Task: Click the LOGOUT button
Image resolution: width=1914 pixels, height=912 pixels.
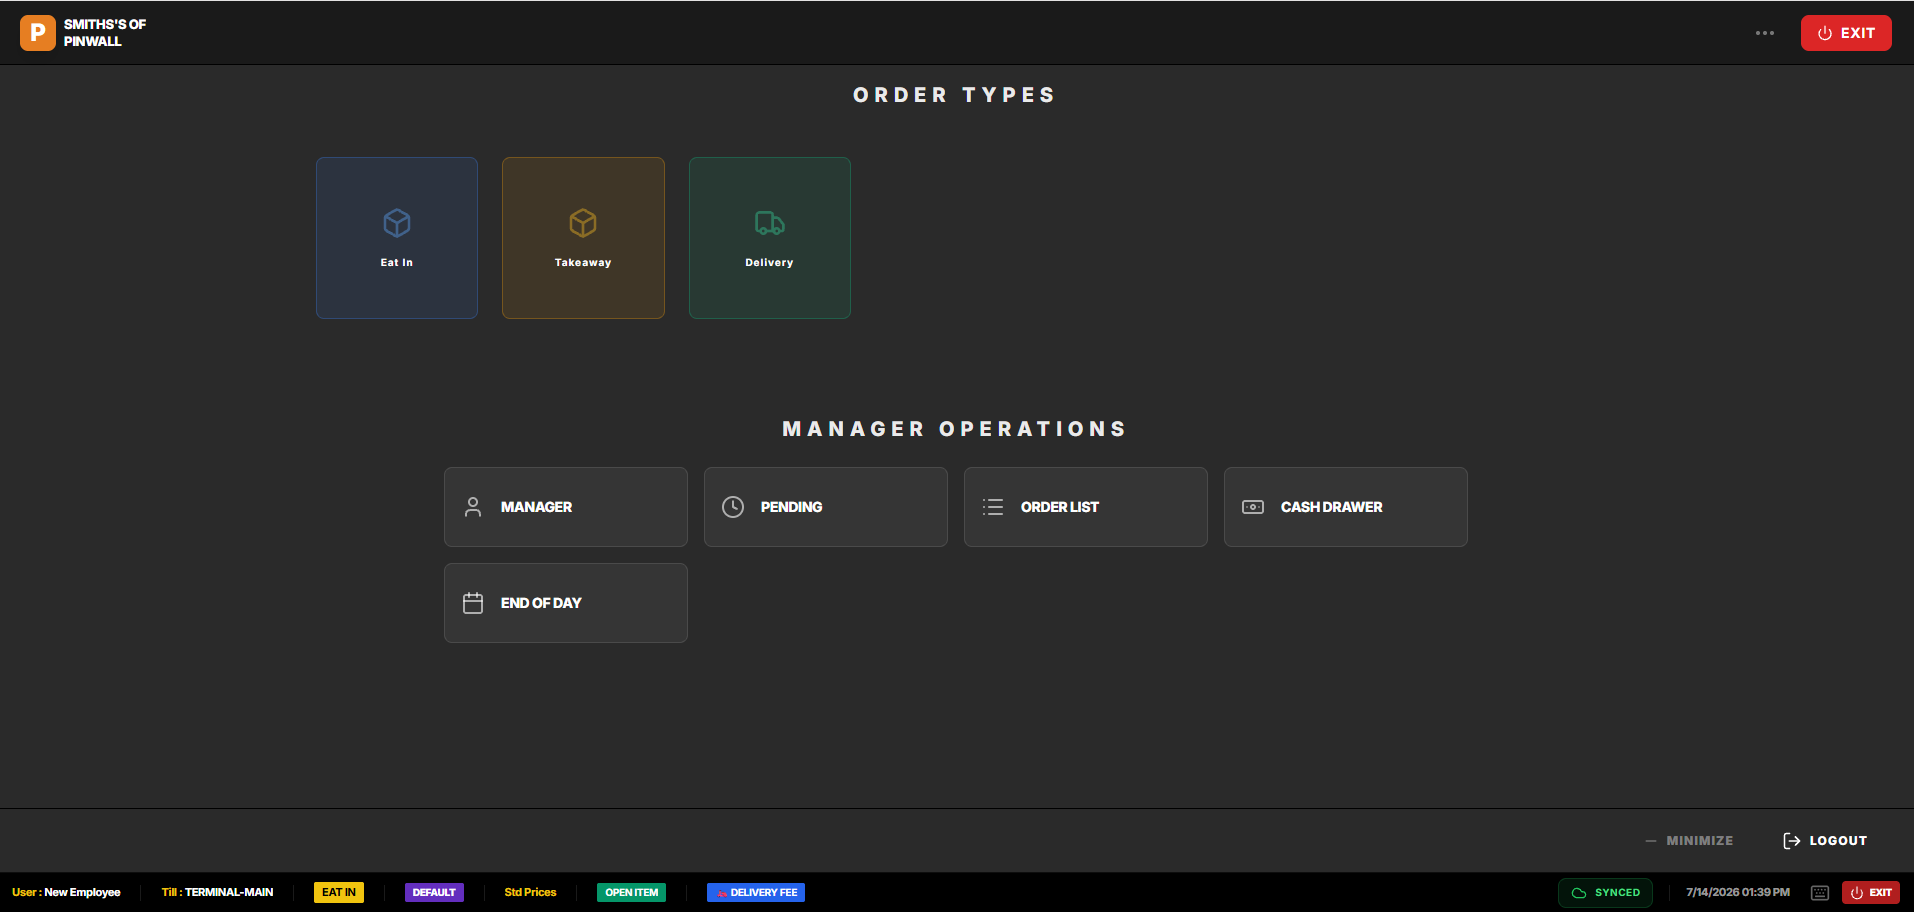Action: pos(1825,841)
